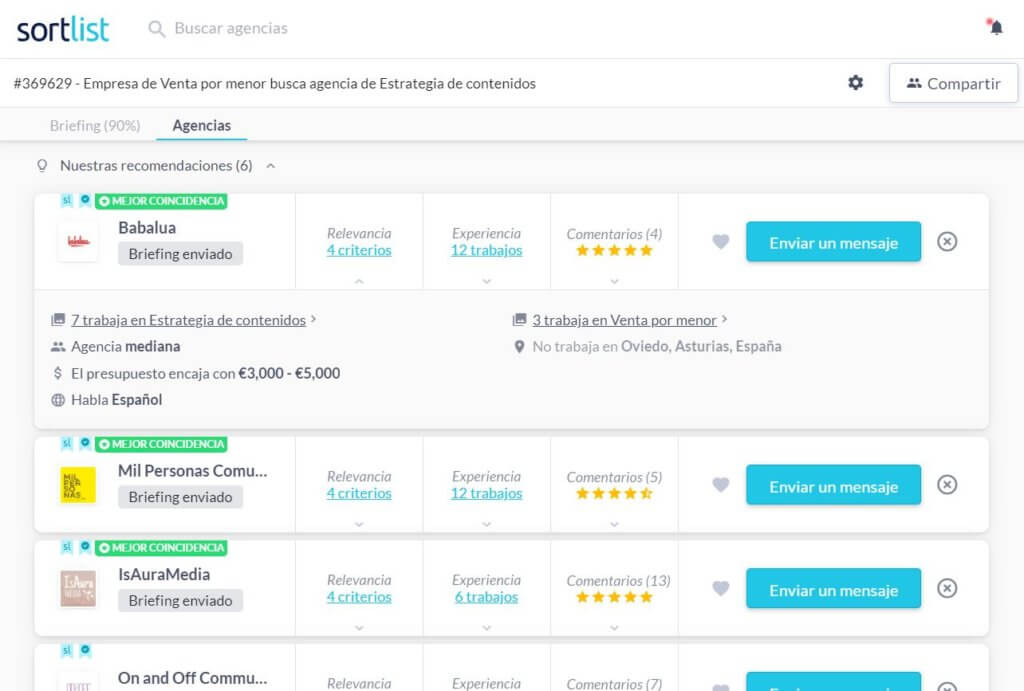Screen dimensions: 1024x691
Task: Click the Compartir button
Action: (953, 83)
